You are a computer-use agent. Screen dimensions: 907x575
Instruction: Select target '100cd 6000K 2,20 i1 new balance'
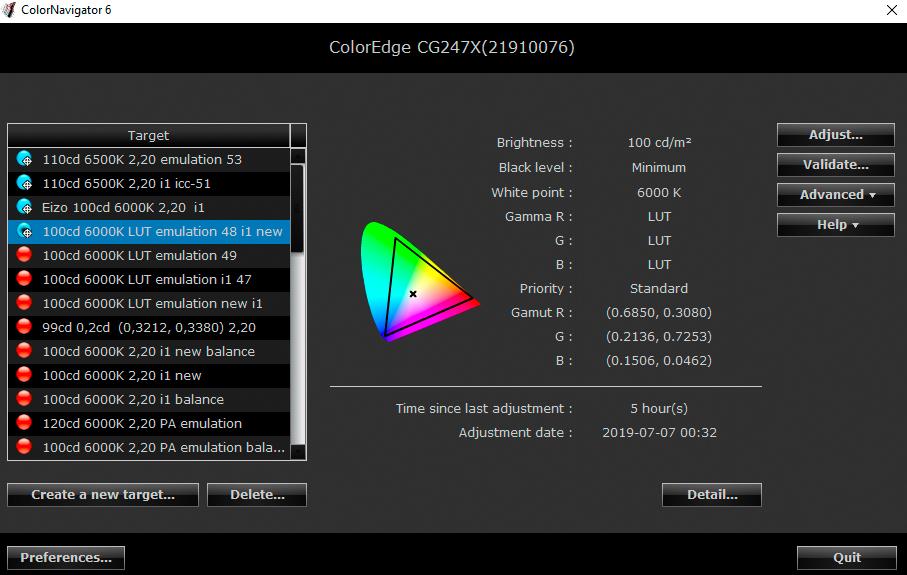[149, 352]
